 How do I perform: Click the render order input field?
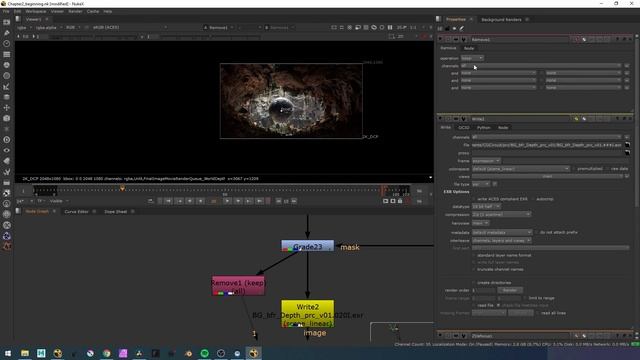[484, 290]
